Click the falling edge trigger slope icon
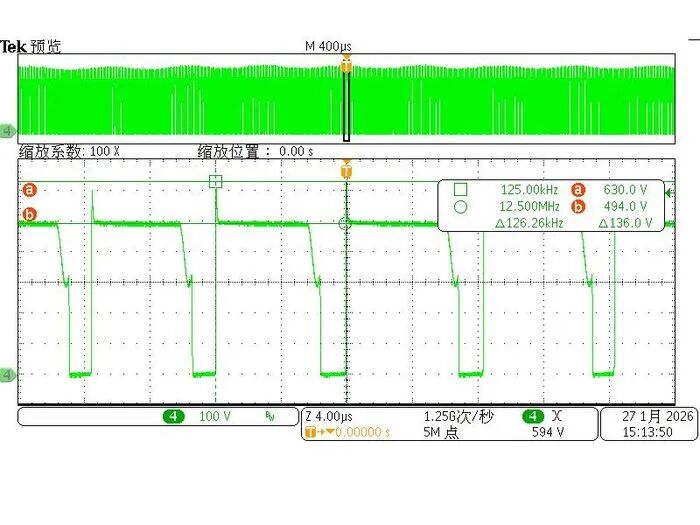 (x=556, y=417)
